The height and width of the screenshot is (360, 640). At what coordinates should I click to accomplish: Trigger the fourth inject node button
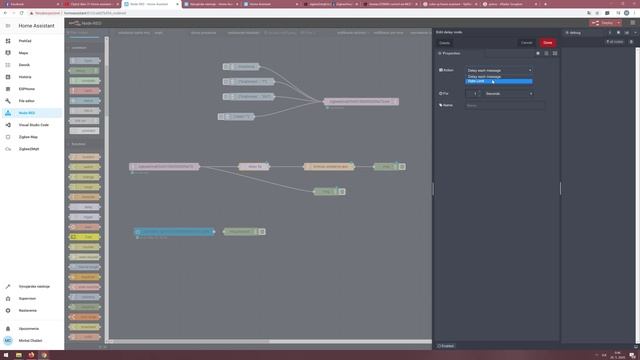click(x=221, y=117)
